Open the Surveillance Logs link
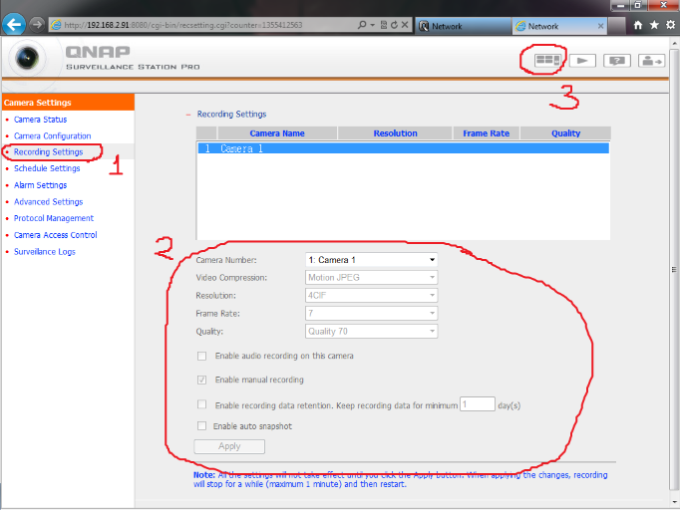680x511 pixels. click(44, 252)
